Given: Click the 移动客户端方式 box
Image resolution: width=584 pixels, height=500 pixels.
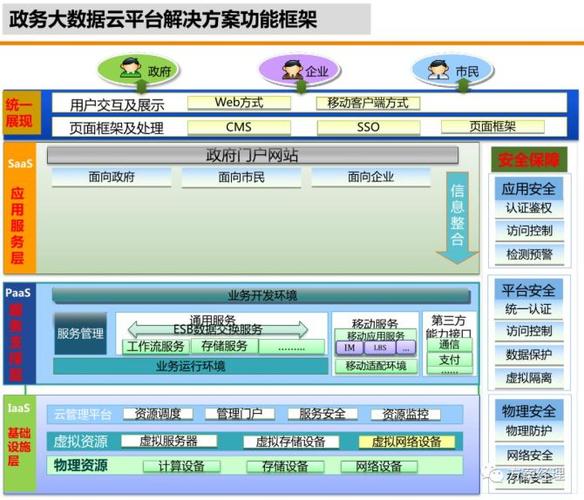Looking at the screenshot, I should [368, 103].
